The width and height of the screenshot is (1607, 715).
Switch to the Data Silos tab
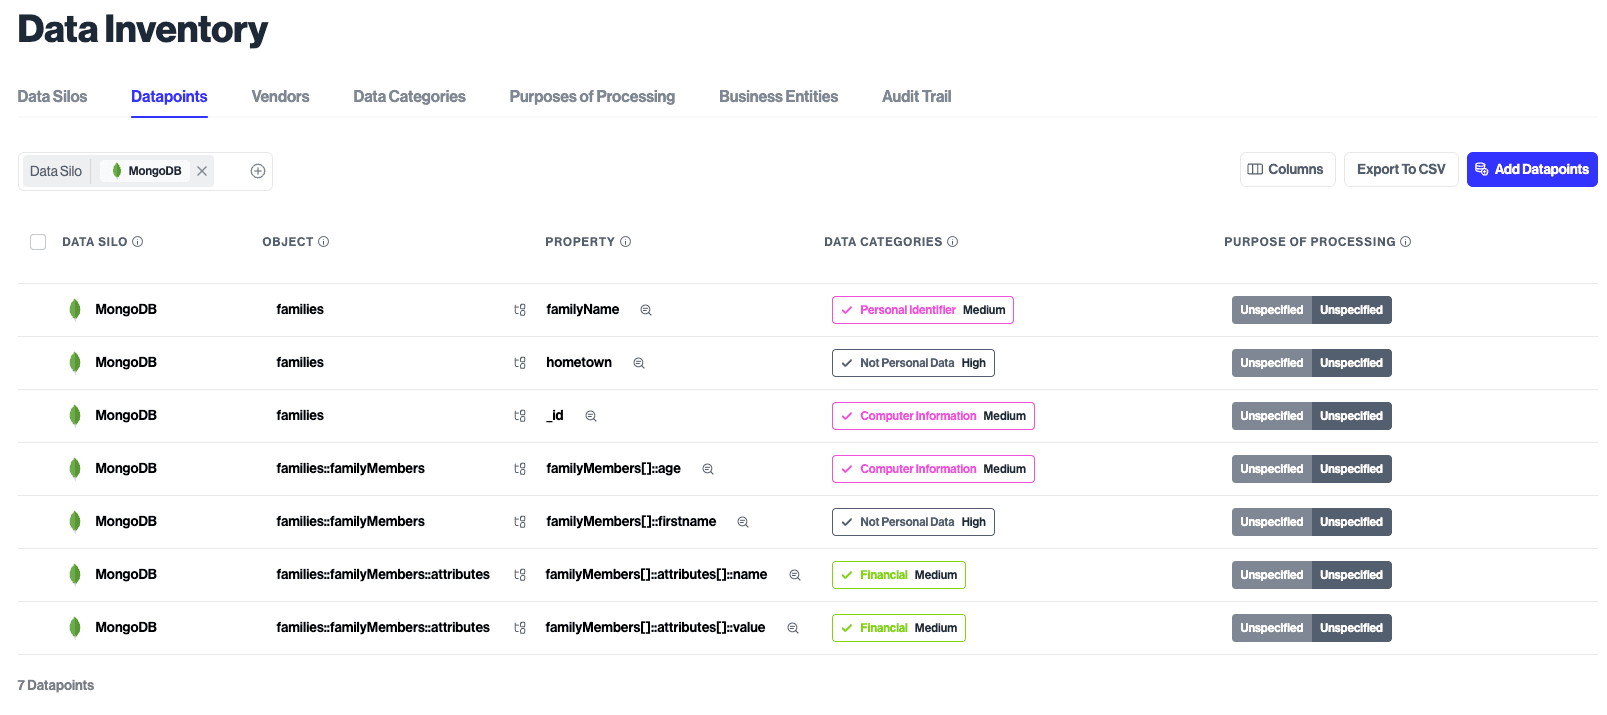(x=52, y=97)
